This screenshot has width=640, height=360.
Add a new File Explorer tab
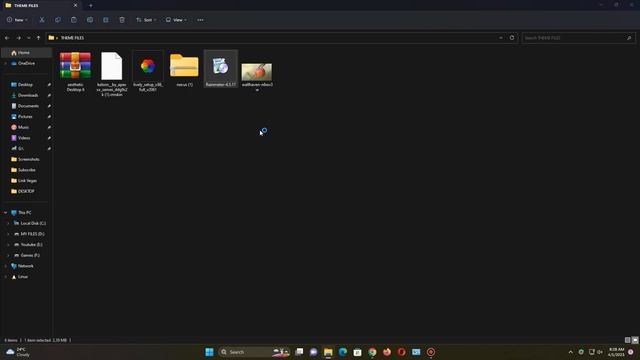click(91, 5)
